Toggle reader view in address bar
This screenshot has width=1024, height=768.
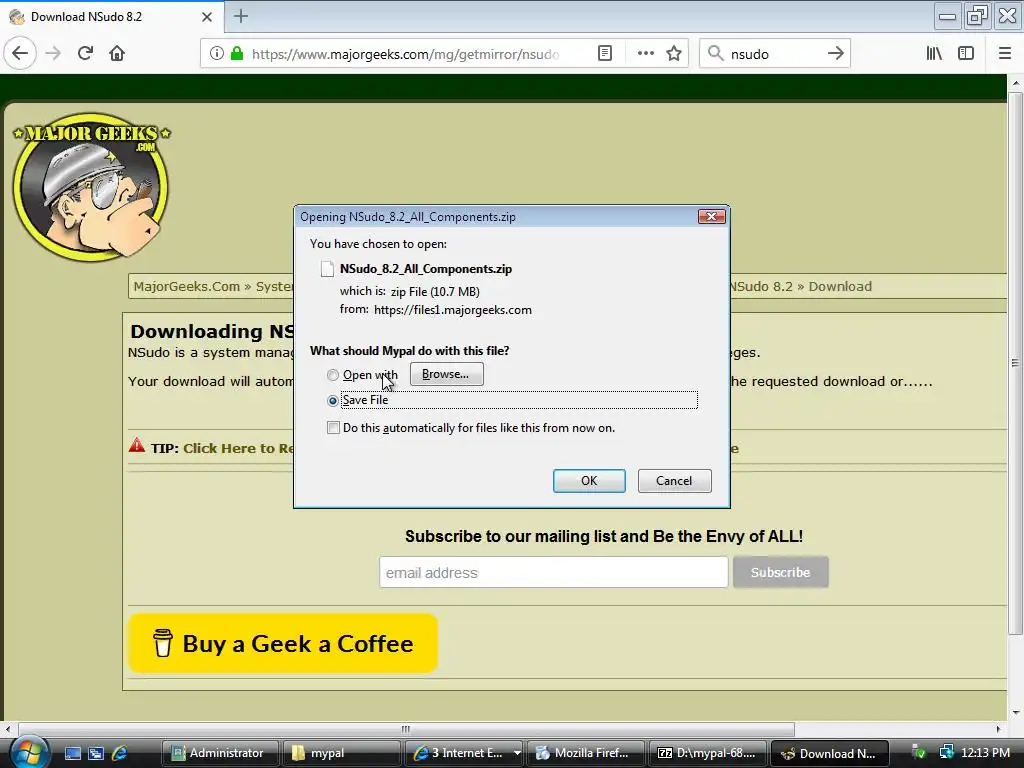[605, 54]
